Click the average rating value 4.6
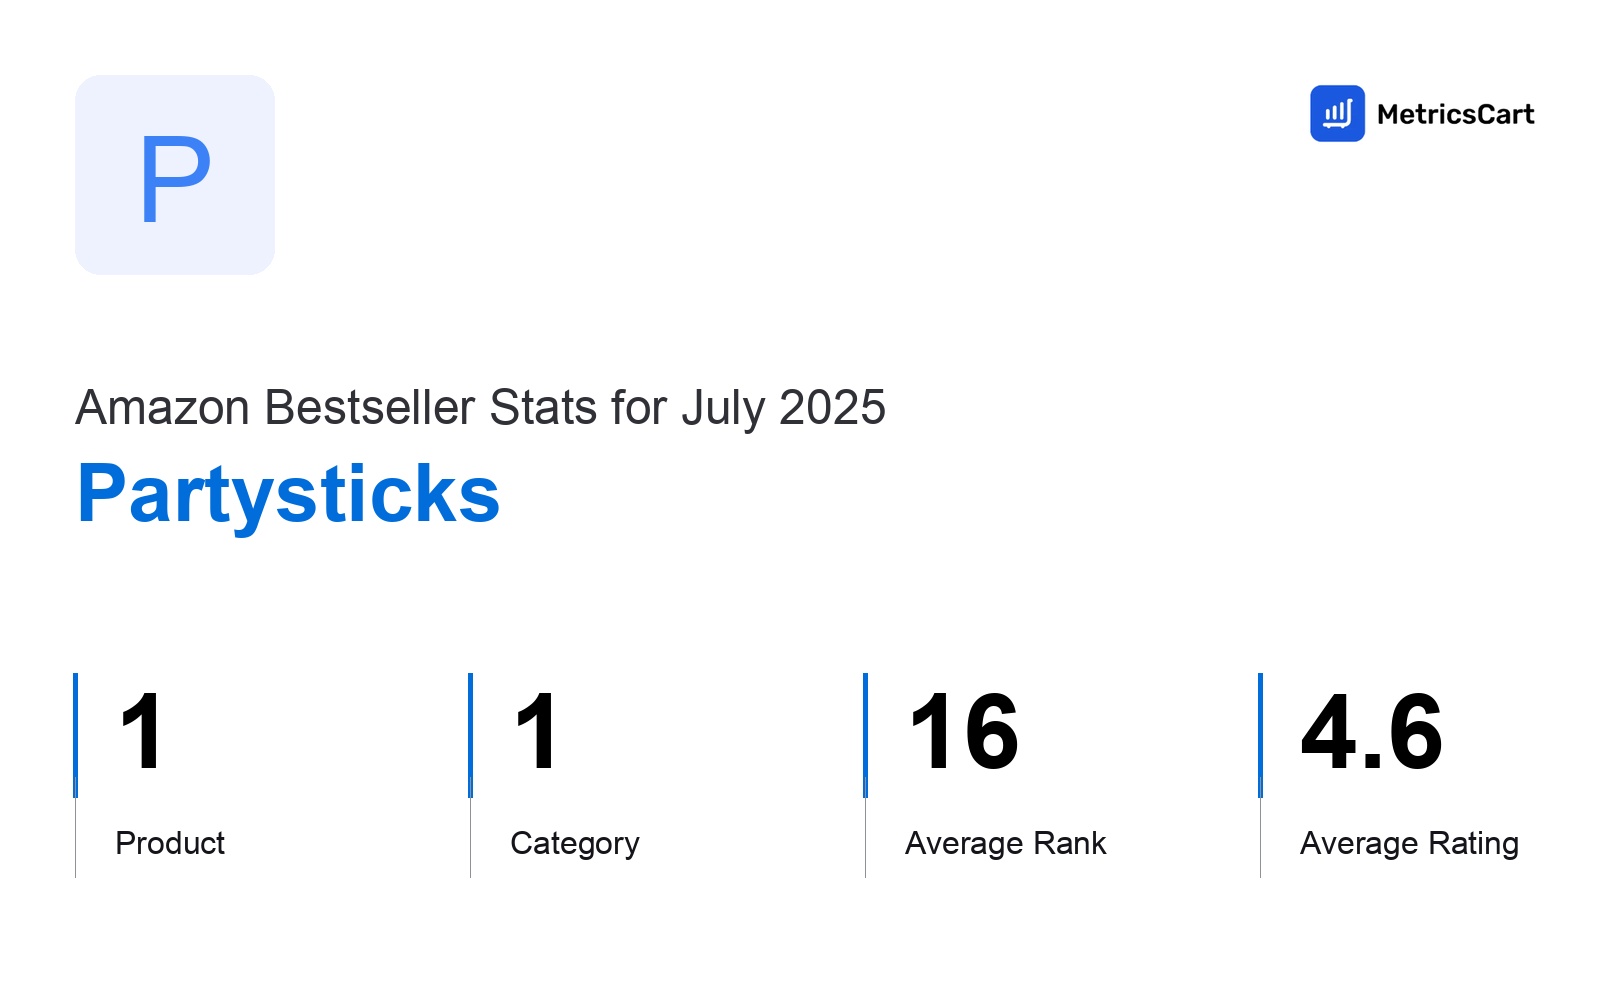The image size is (1600, 1000). pyautogui.click(x=1371, y=733)
